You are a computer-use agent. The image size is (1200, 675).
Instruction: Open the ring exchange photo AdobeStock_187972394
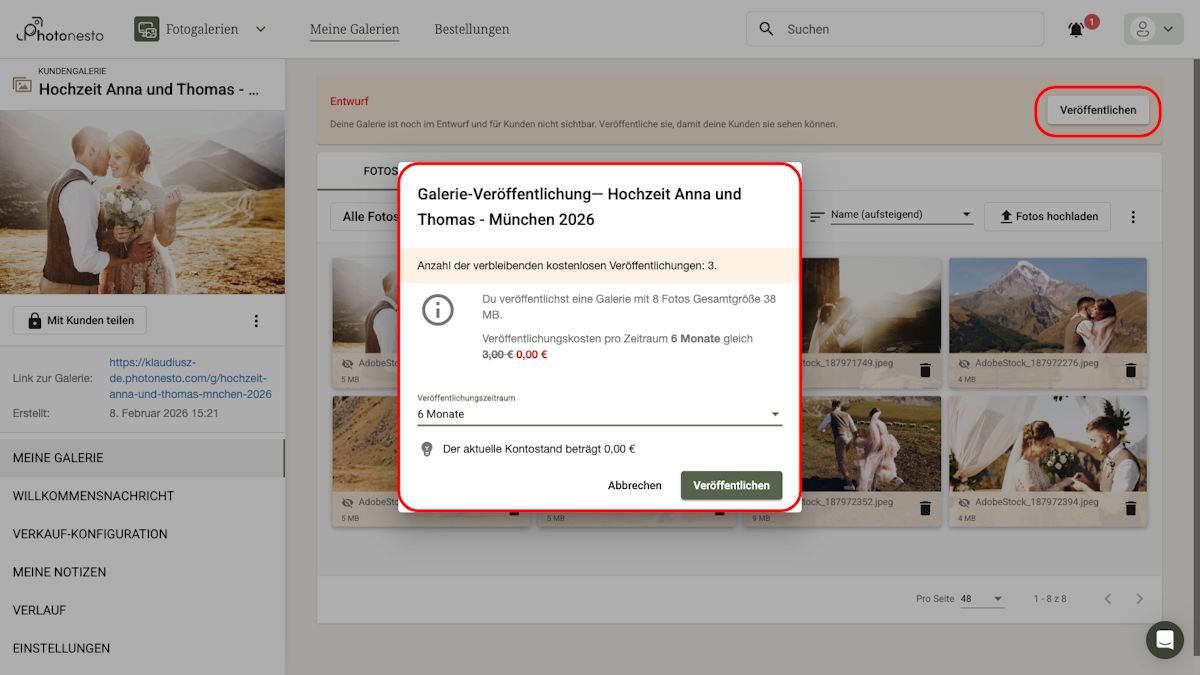point(1048,443)
